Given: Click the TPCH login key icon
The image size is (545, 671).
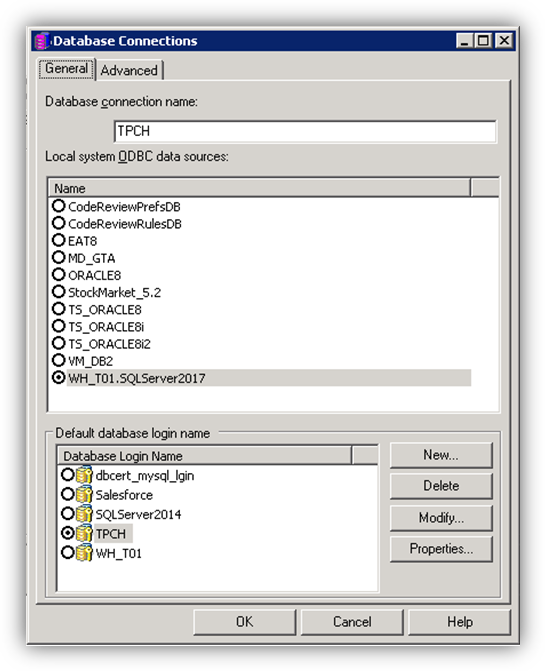Looking at the screenshot, I should coord(84,534).
